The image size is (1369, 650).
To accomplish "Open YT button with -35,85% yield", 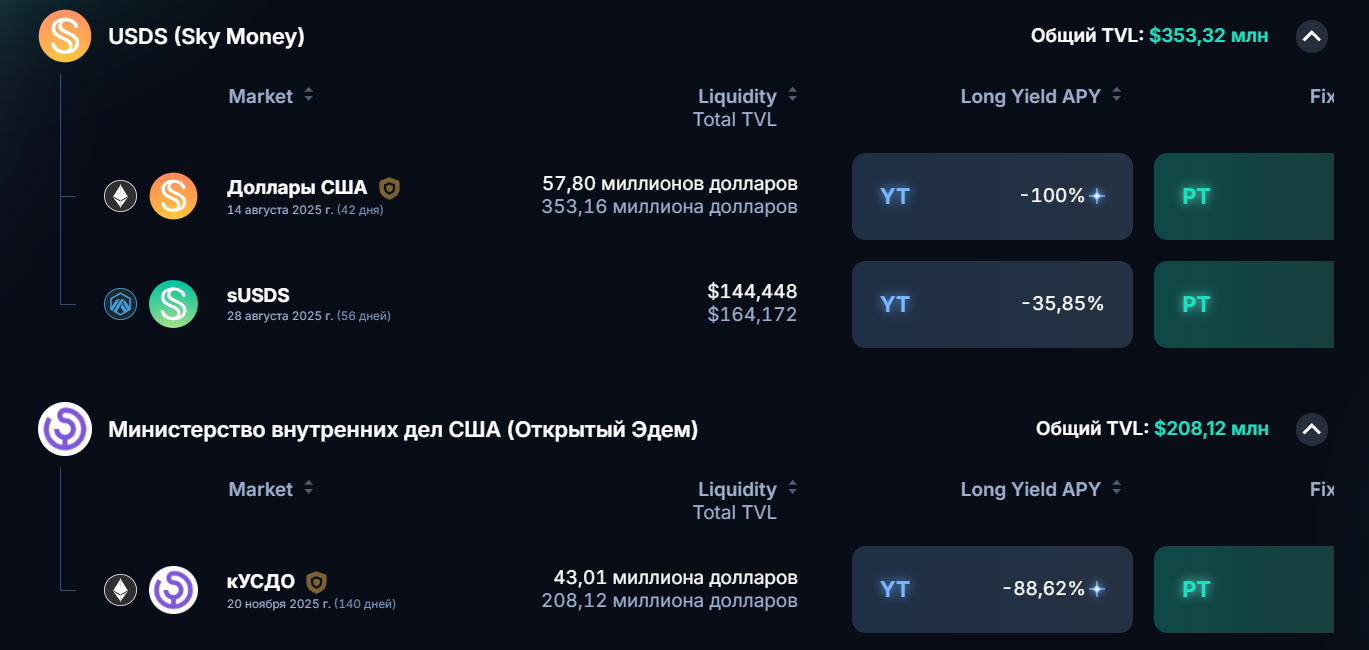I will 992,304.
